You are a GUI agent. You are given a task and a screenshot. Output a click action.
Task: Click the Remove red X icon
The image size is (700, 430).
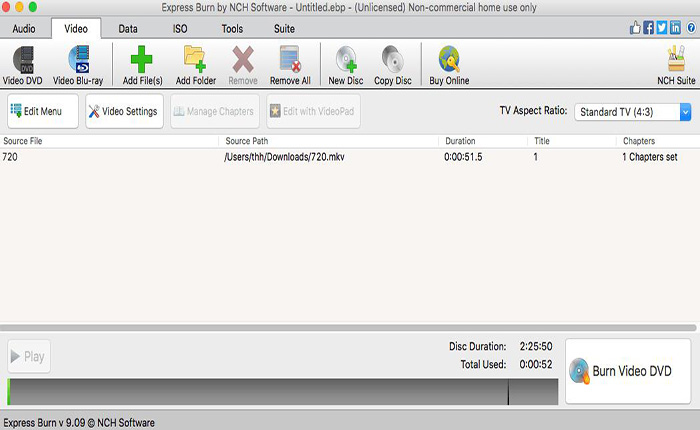[243, 59]
